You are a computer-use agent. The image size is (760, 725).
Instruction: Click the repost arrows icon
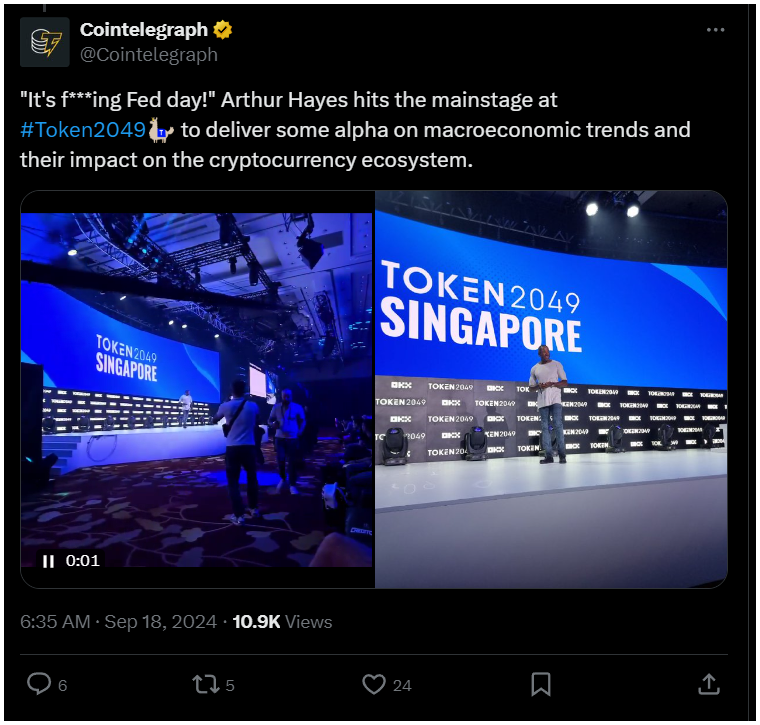tap(204, 685)
